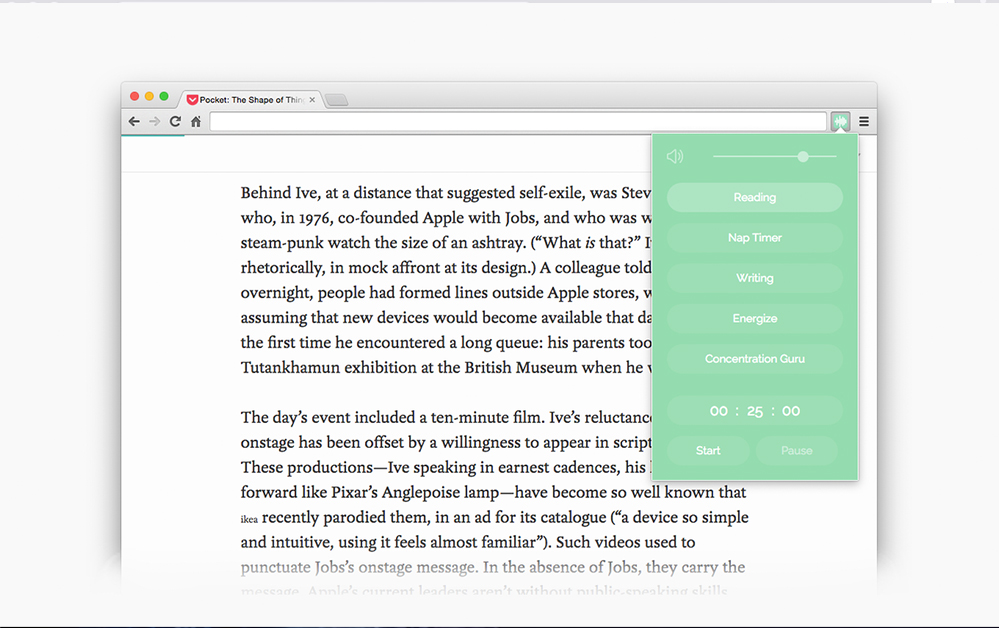Open a new browser tab
The image size is (999, 628).
point(336,100)
